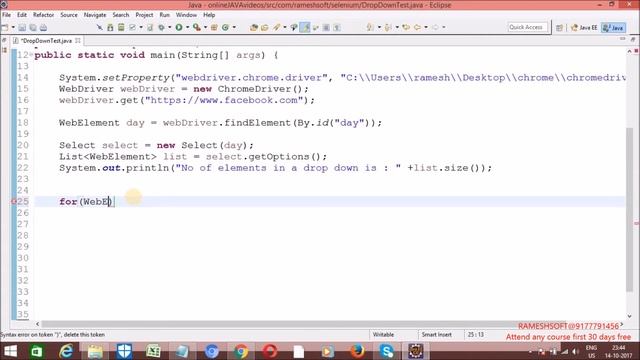Click the vertical editor scrollbar
The image size is (640, 360).
pos(629,209)
